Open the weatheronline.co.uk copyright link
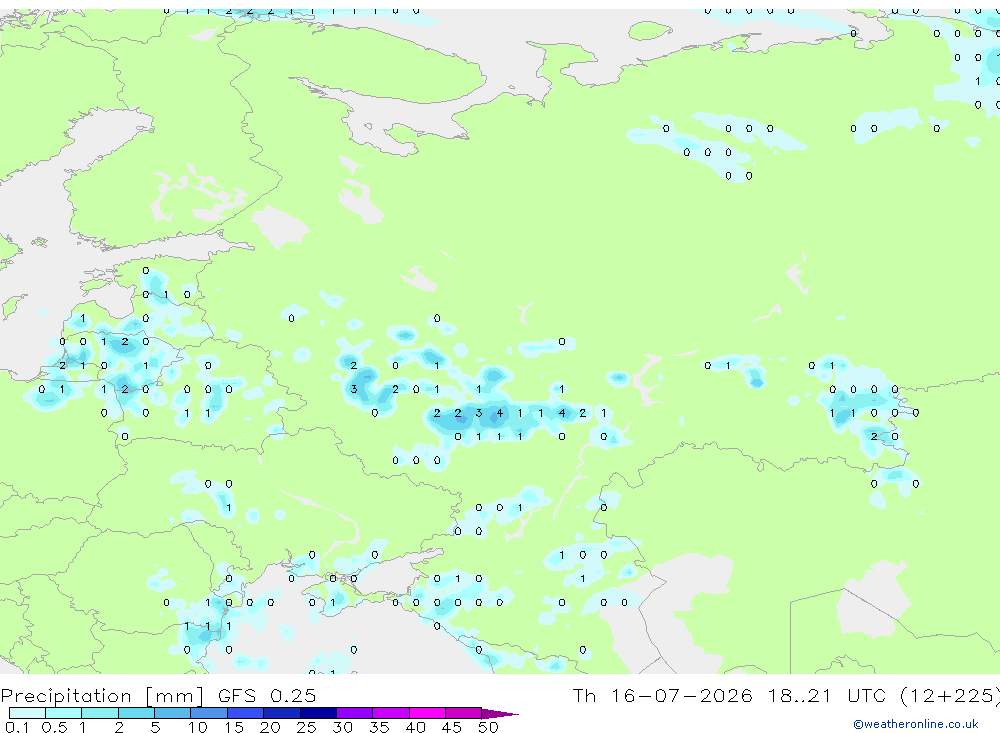 pos(916,724)
